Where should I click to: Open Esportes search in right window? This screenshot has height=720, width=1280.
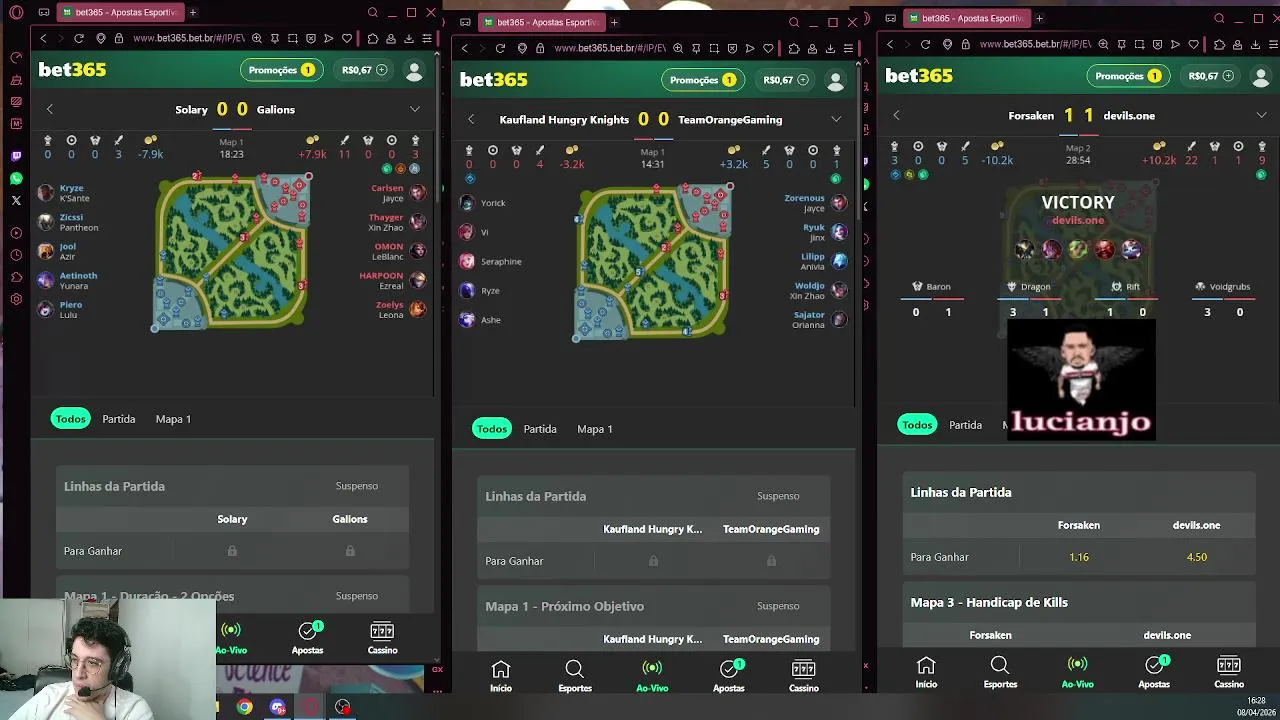click(1000, 672)
